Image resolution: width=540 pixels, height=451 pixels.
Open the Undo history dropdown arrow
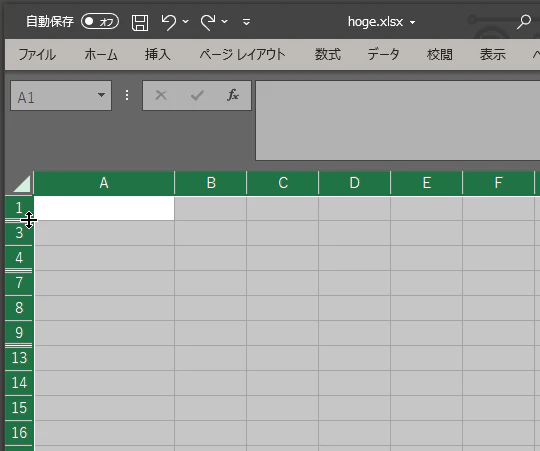click(186, 21)
